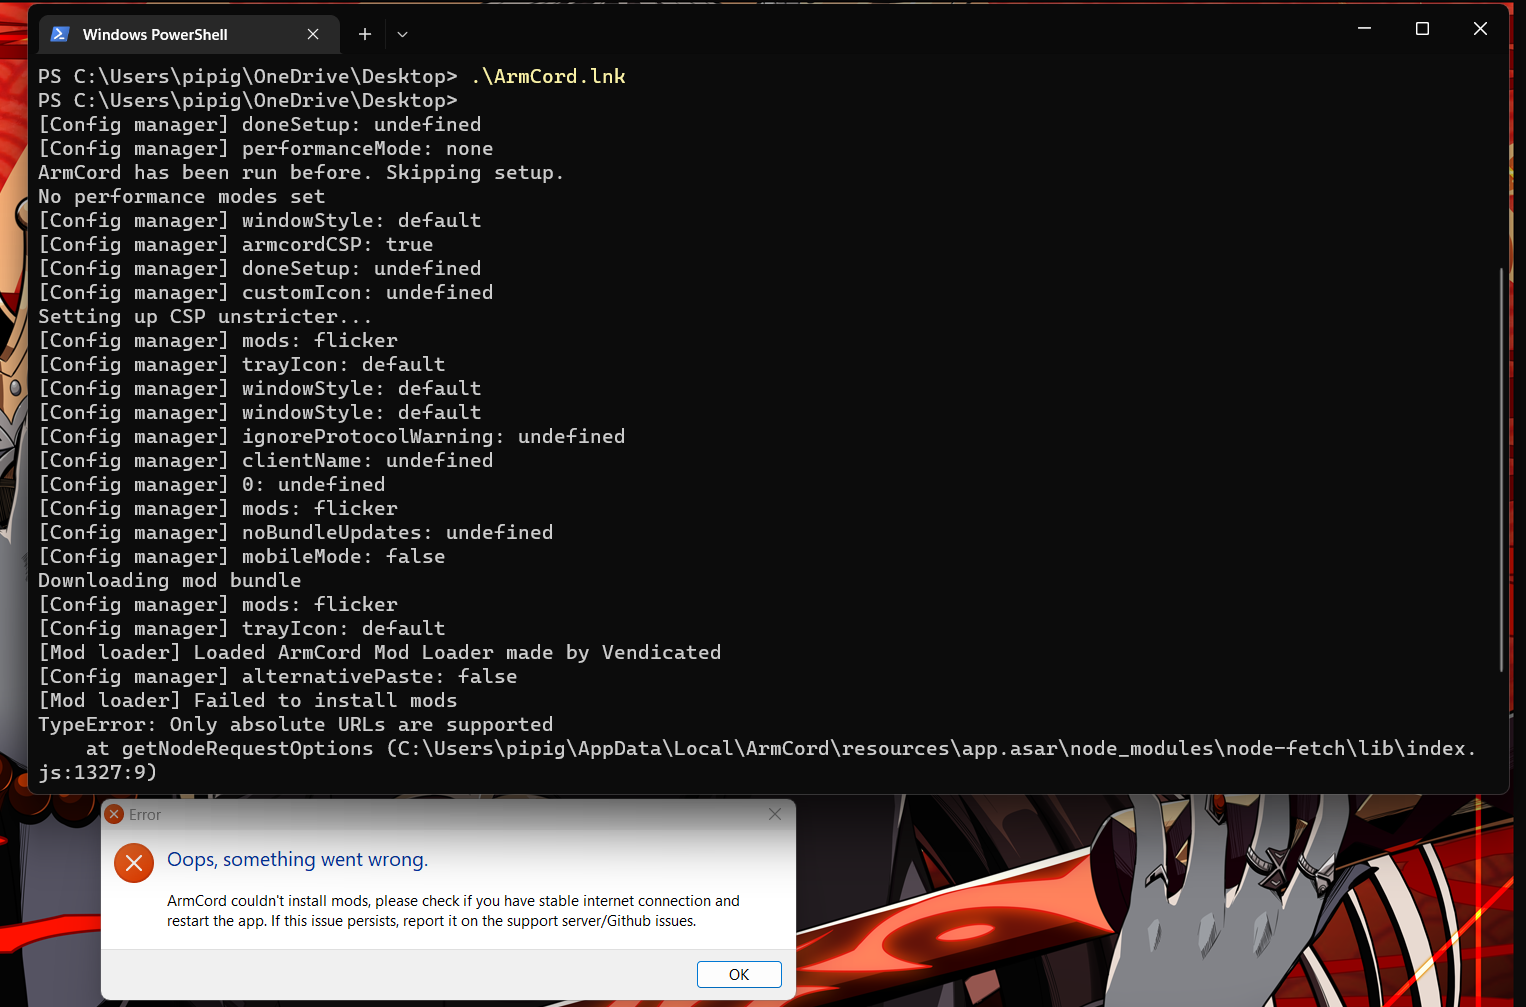Screen dimensions: 1526x1007
Task: Open the tab list dropdown chevron
Action: [402, 33]
